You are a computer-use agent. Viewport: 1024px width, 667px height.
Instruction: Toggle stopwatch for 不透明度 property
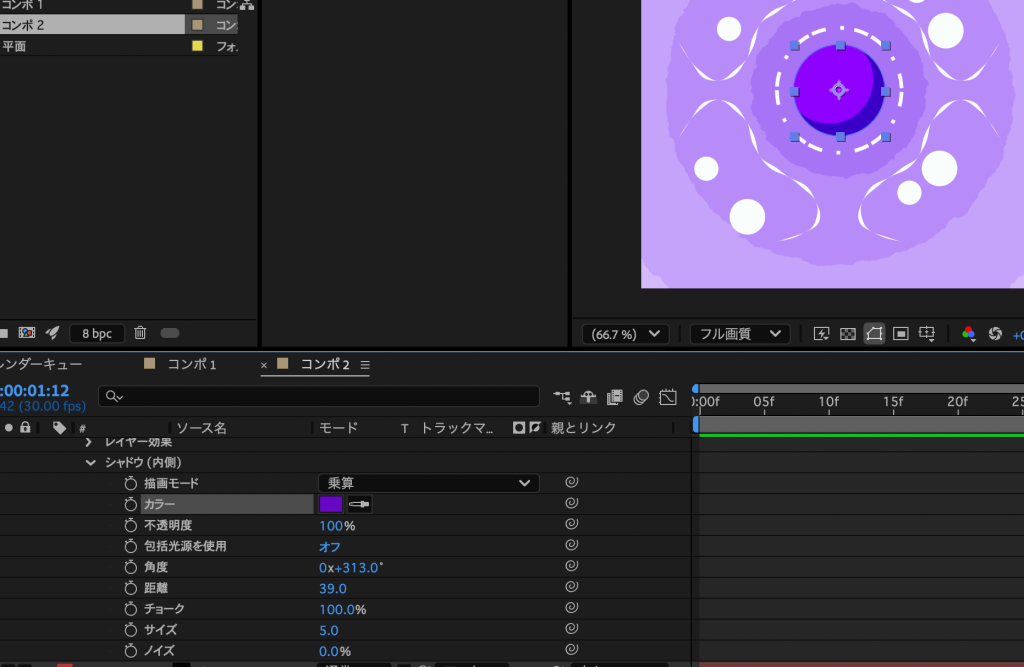130,526
